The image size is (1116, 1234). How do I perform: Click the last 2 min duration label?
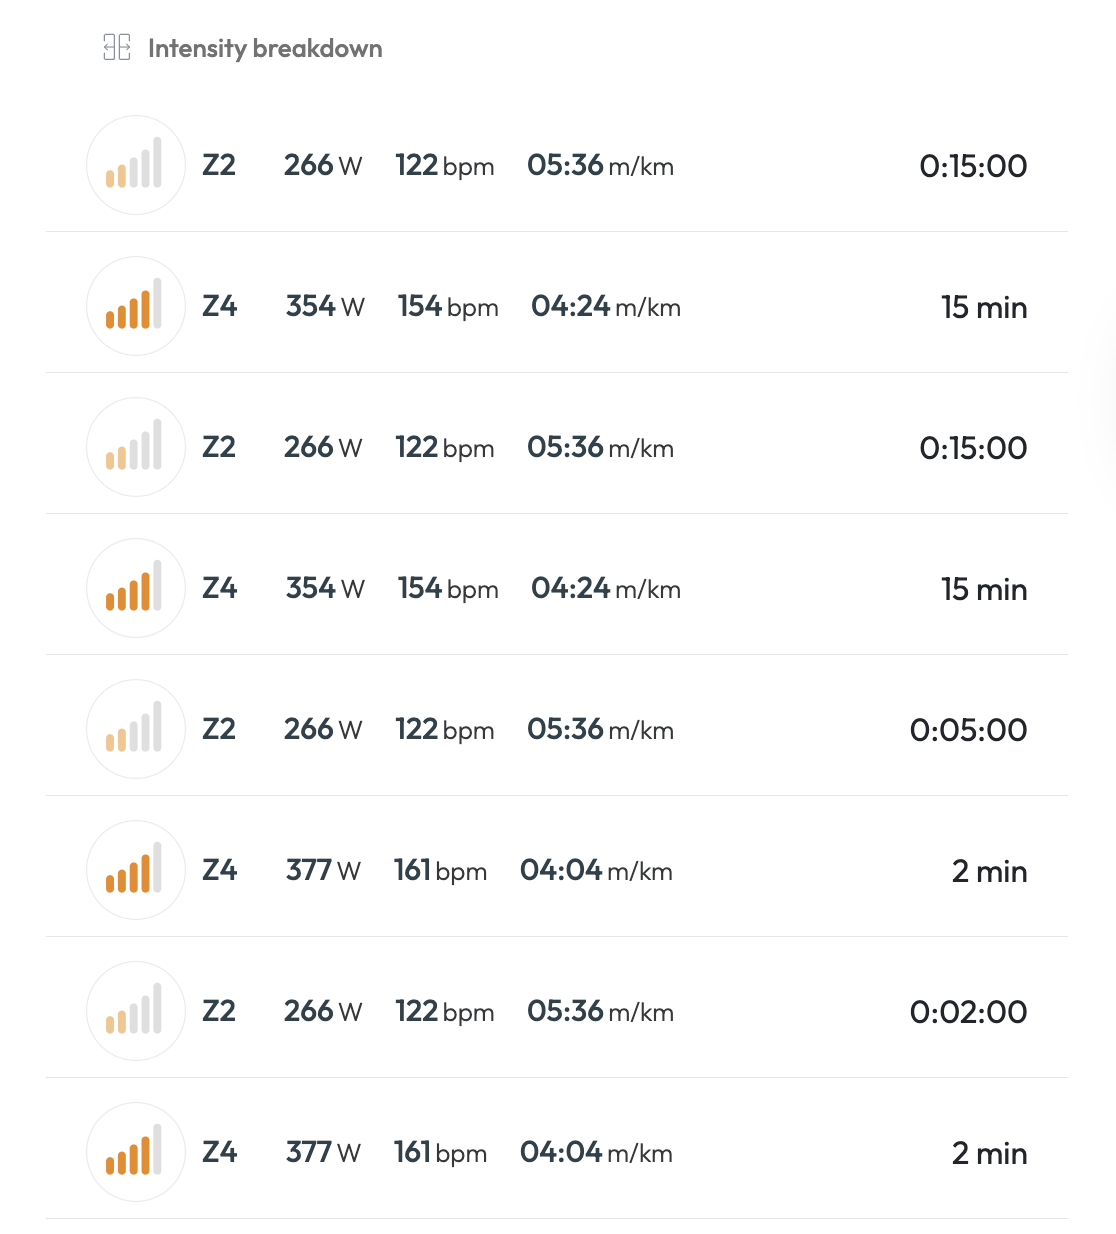point(989,1153)
